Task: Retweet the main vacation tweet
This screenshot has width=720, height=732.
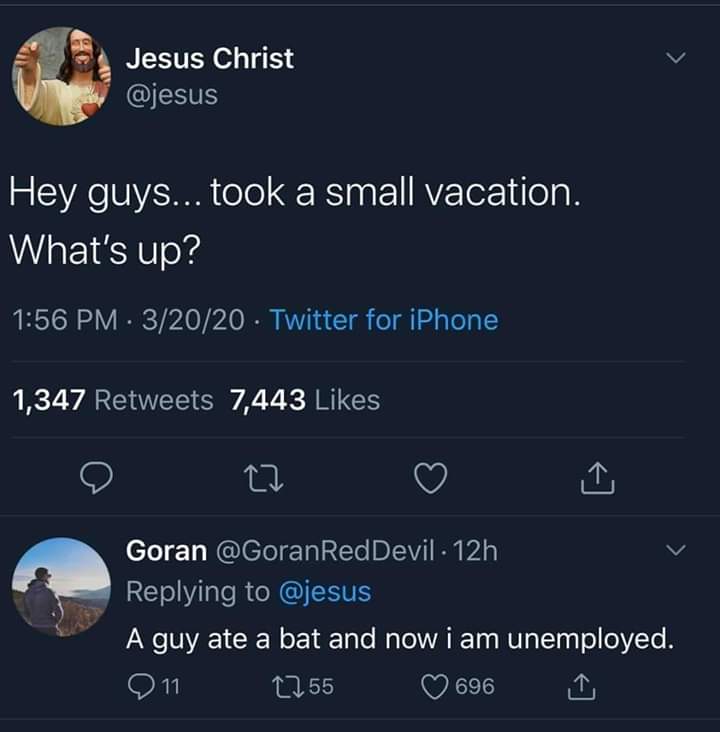Action: [x=265, y=481]
